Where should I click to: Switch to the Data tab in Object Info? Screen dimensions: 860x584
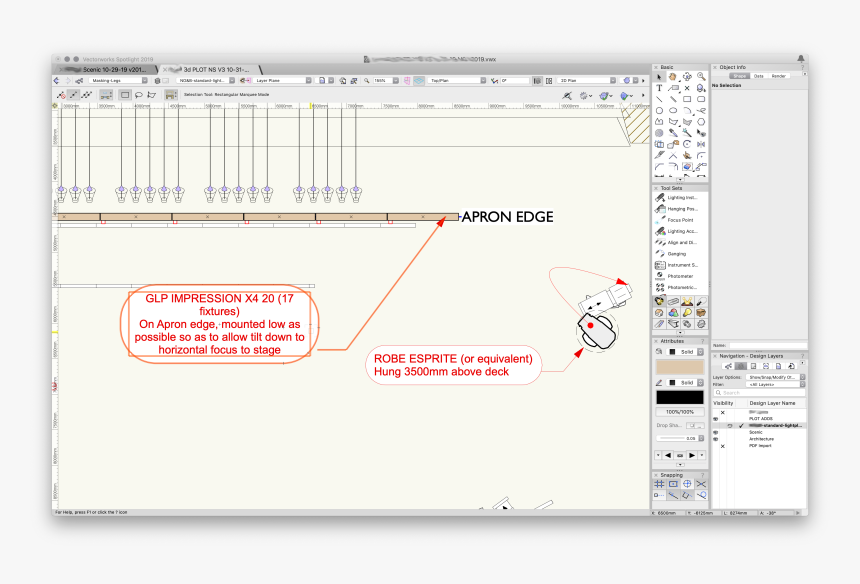pyautogui.click(x=759, y=76)
